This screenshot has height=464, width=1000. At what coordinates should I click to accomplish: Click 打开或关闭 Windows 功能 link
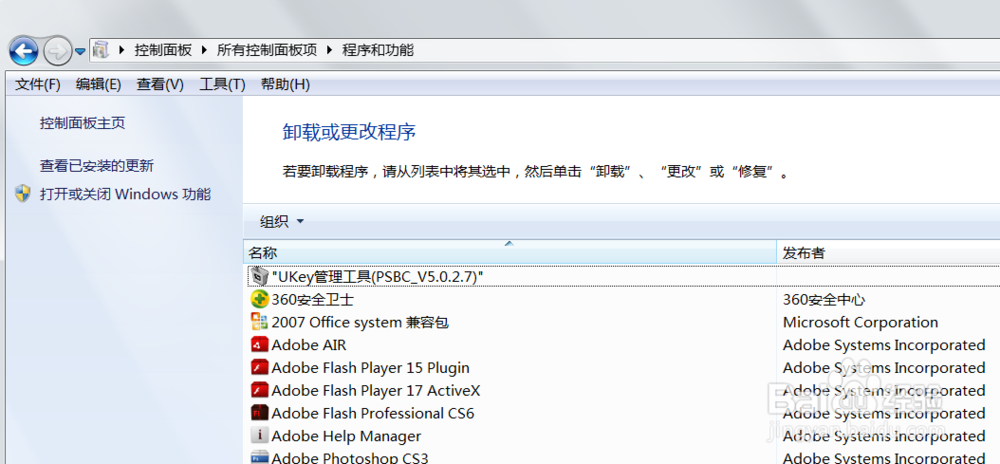coord(125,194)
